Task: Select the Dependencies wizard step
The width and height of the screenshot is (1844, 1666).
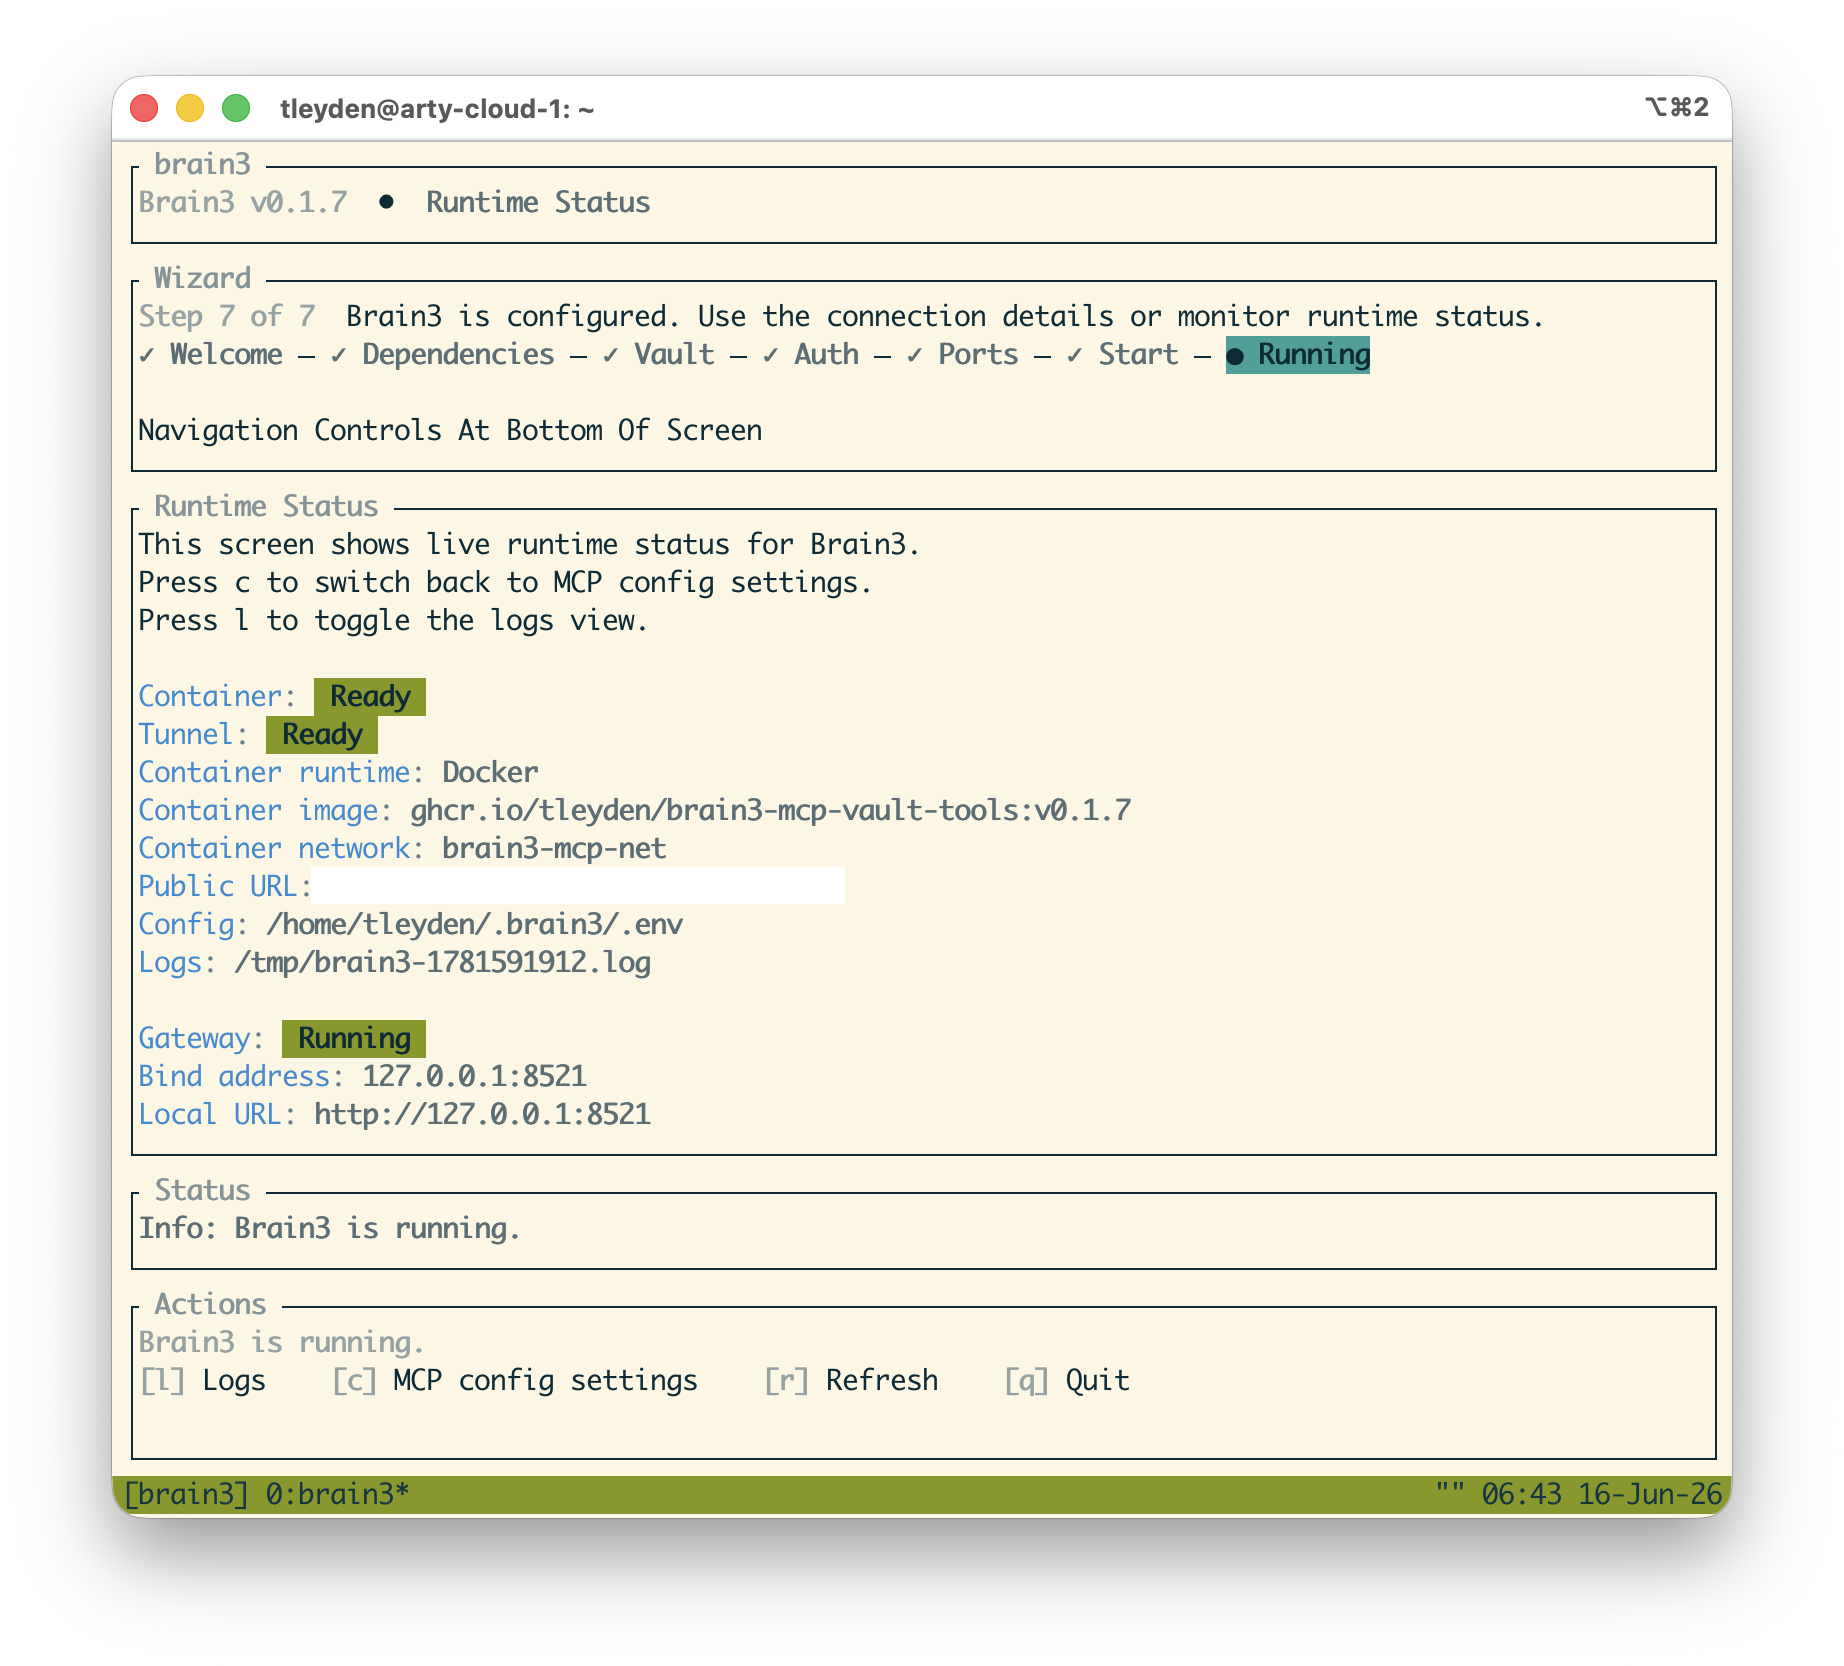Action: pos(443,354)
